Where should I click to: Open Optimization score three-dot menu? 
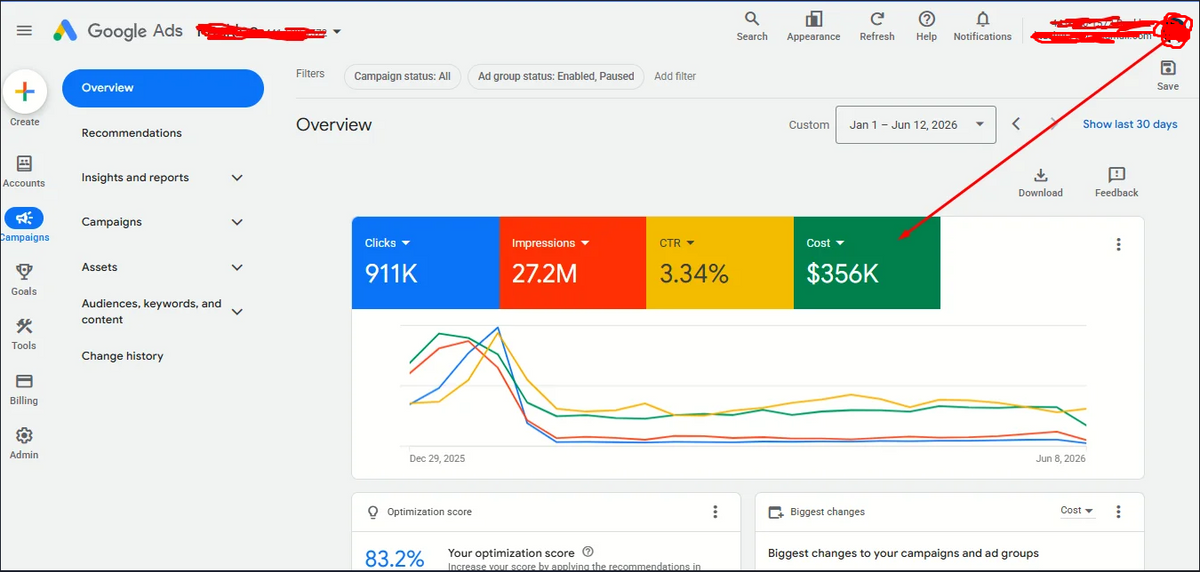point(715,512)
